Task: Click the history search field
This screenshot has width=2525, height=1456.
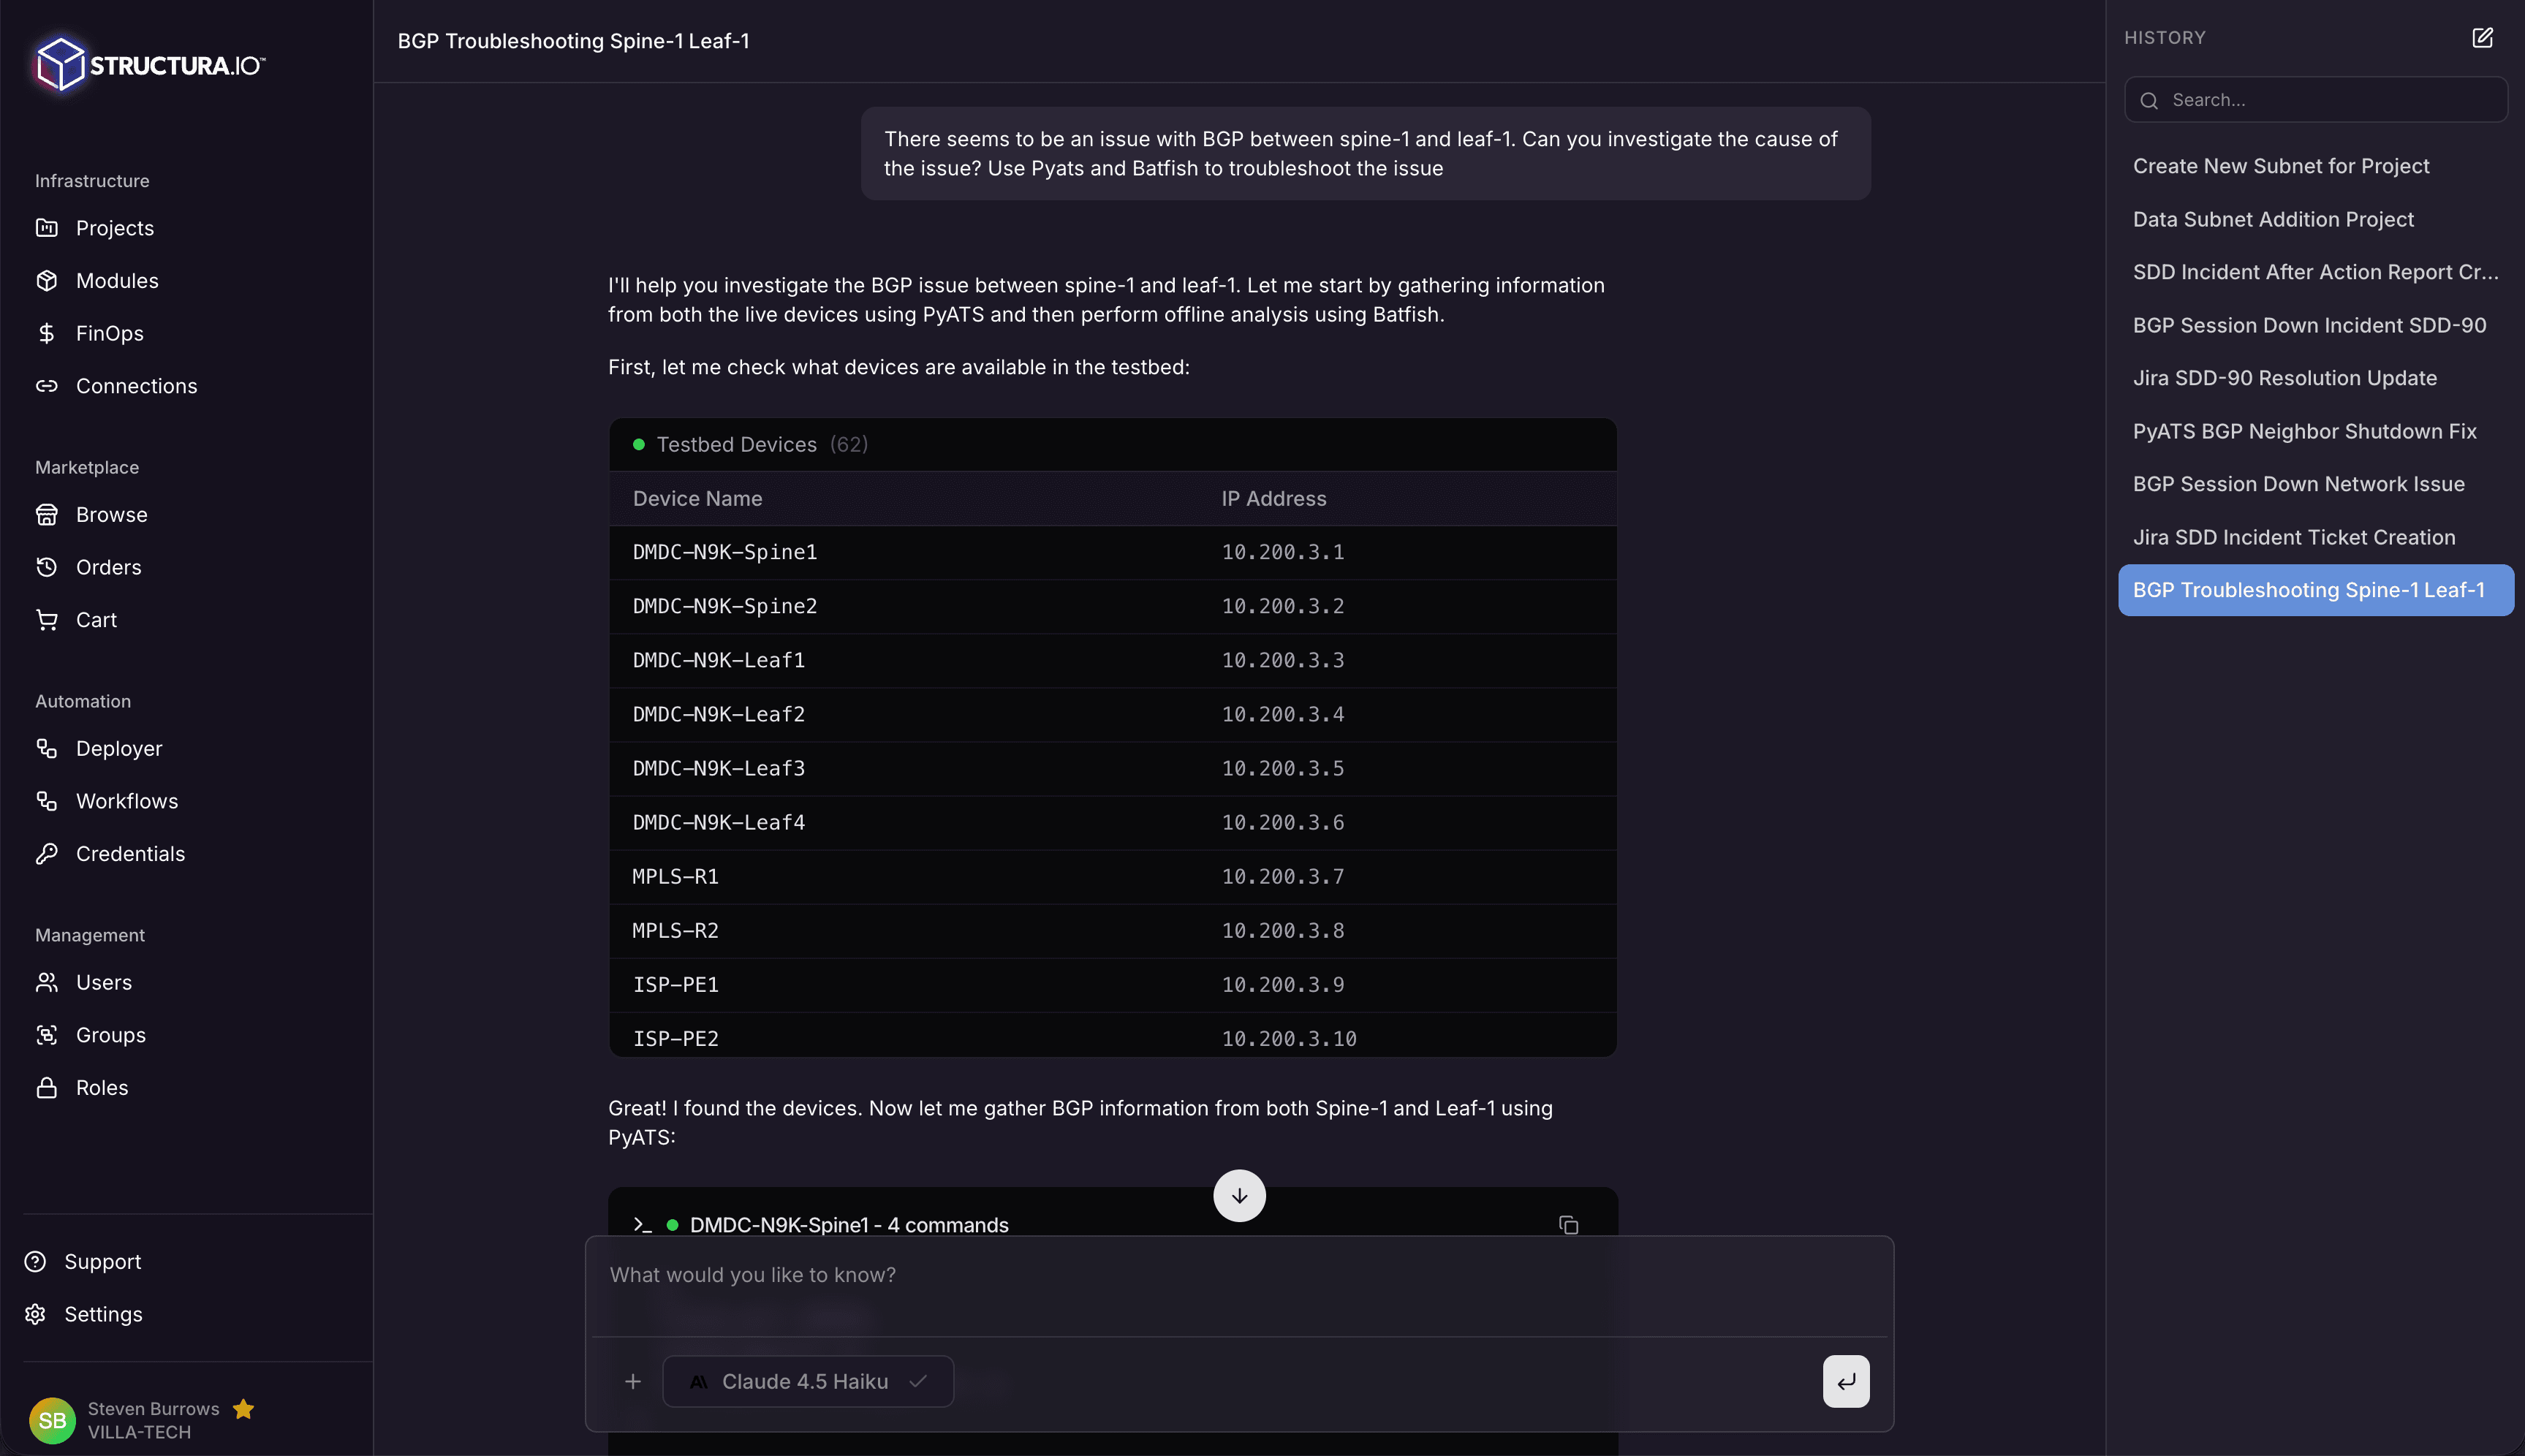Action: (x=2314, y=99)
